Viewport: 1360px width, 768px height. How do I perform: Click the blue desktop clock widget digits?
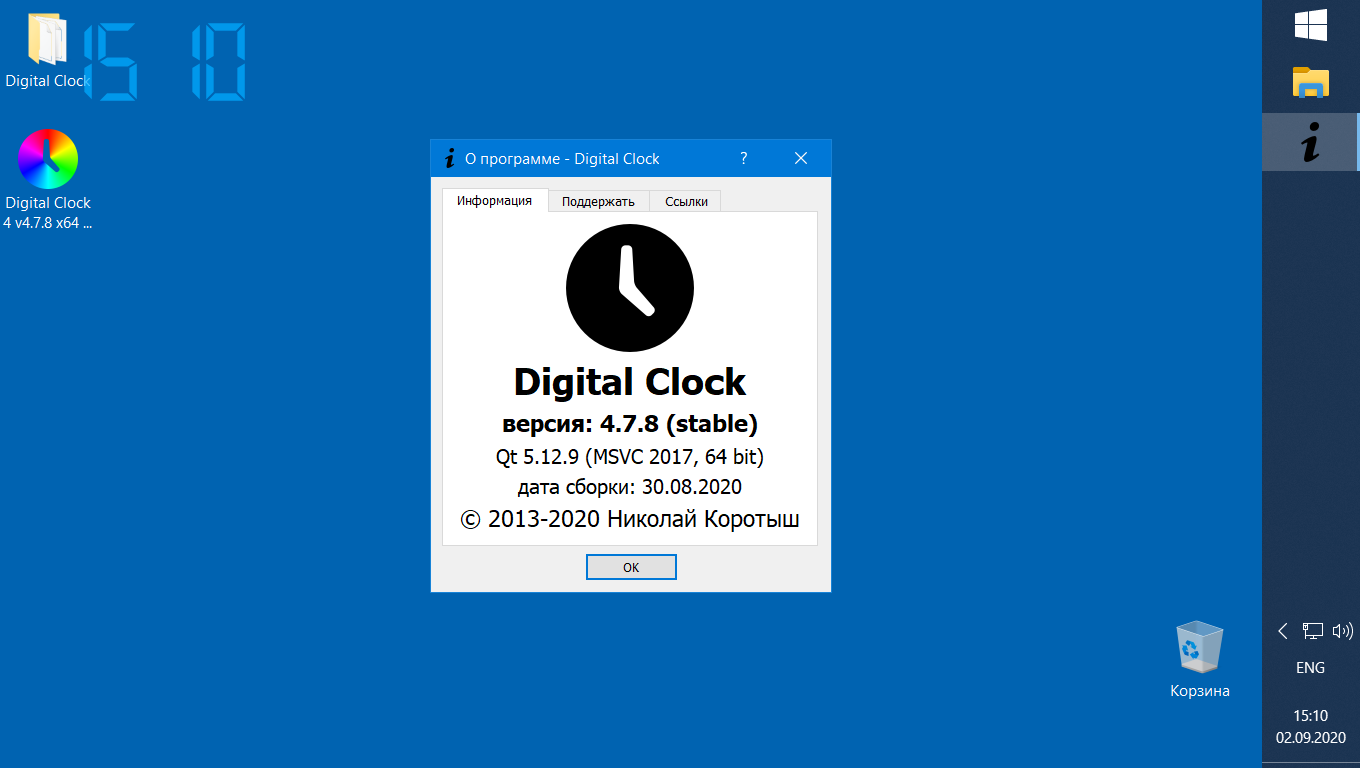tap(165, 62)
